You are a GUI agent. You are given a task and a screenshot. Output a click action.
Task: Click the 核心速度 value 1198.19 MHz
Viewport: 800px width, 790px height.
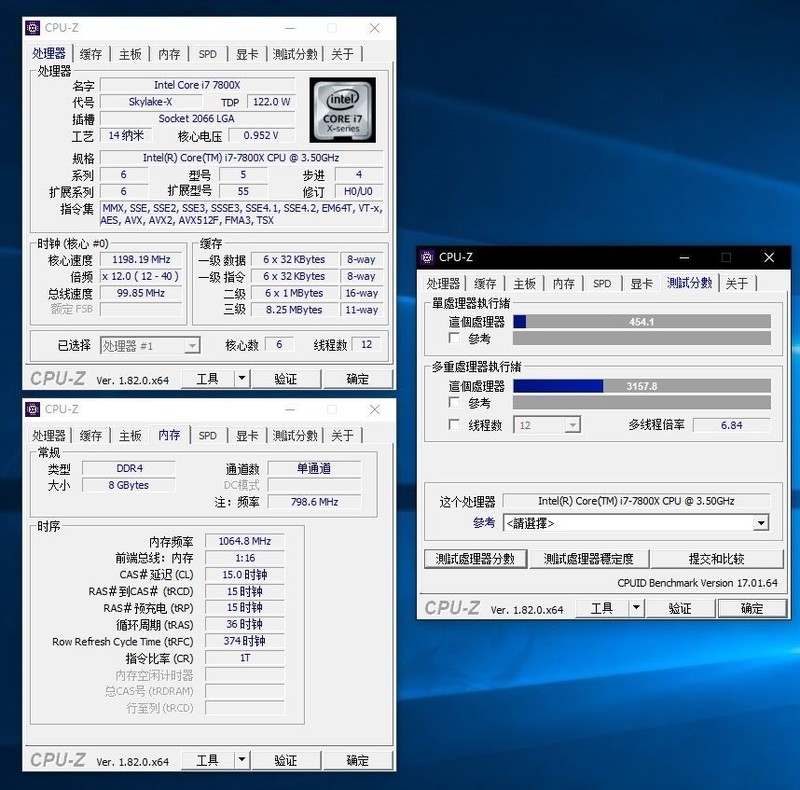(x=141, y=259)
